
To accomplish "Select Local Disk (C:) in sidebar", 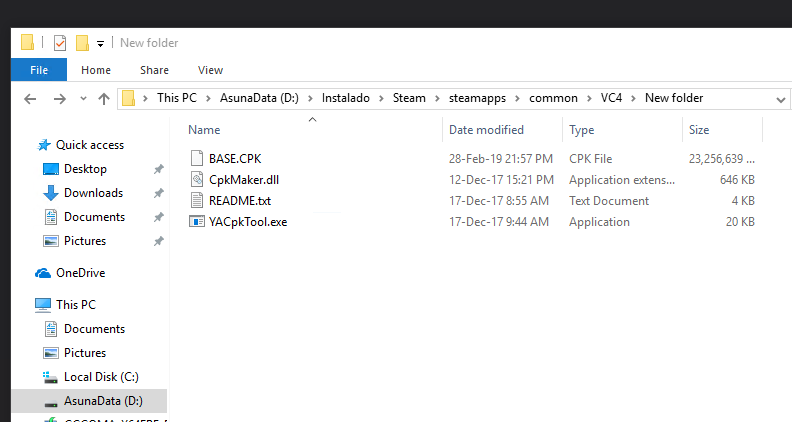I will pyautogui.click(x=101, y=377).
